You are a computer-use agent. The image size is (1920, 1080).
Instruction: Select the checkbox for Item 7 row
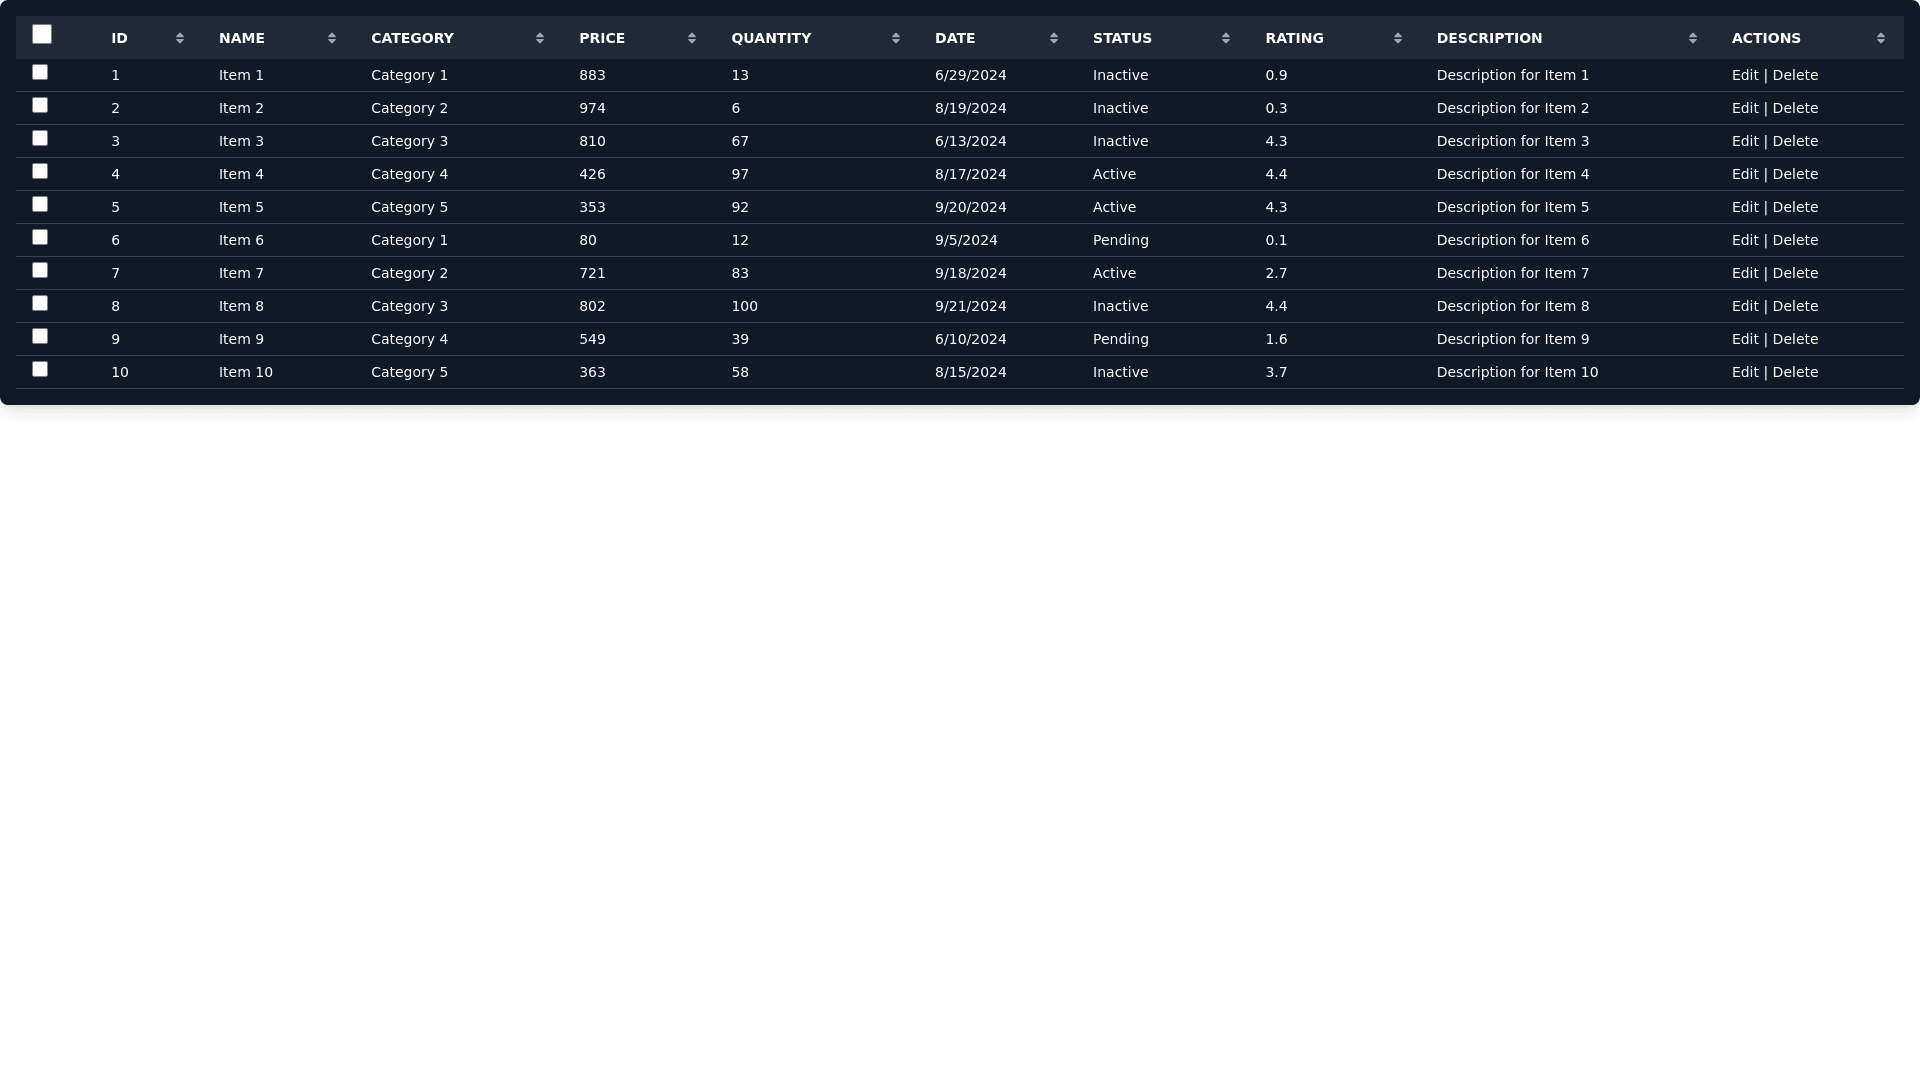(40, 270)
